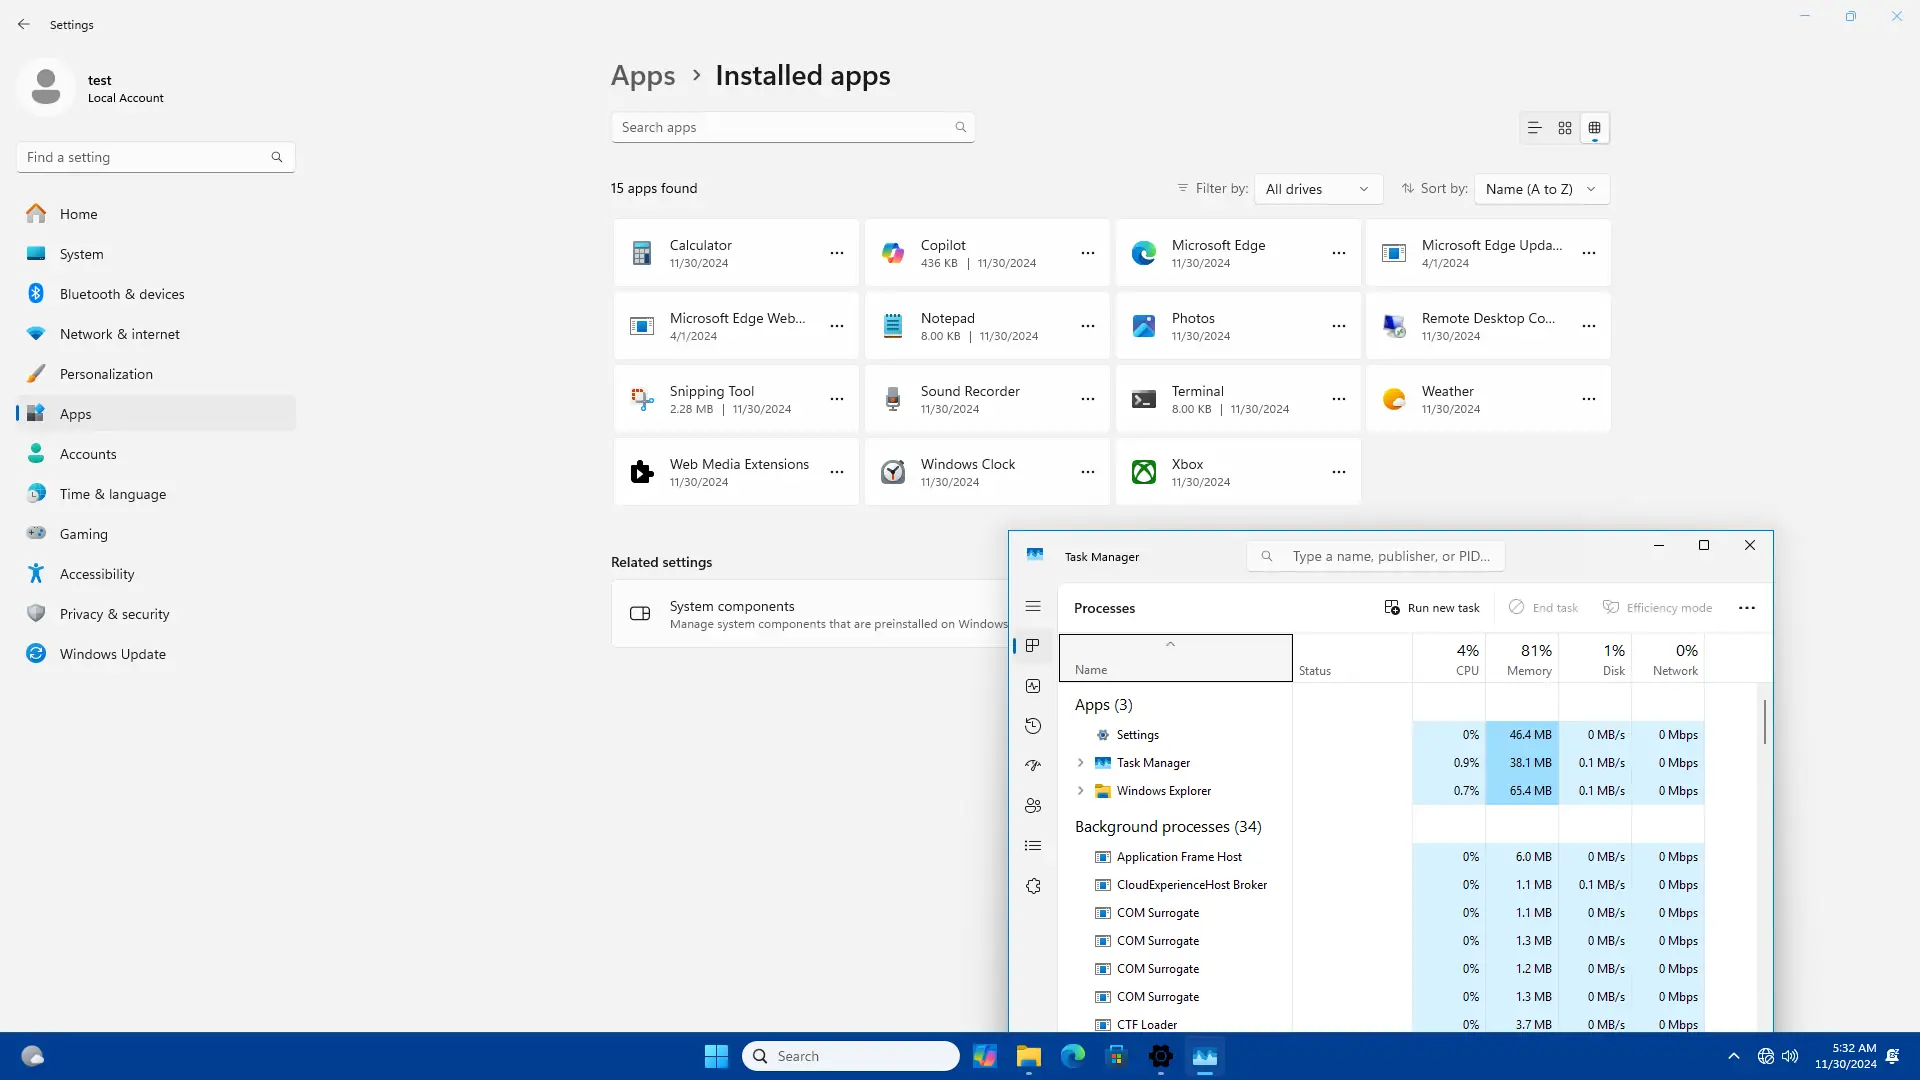Open Users icon in Task Manager sidebar

tap(1033, 806)
